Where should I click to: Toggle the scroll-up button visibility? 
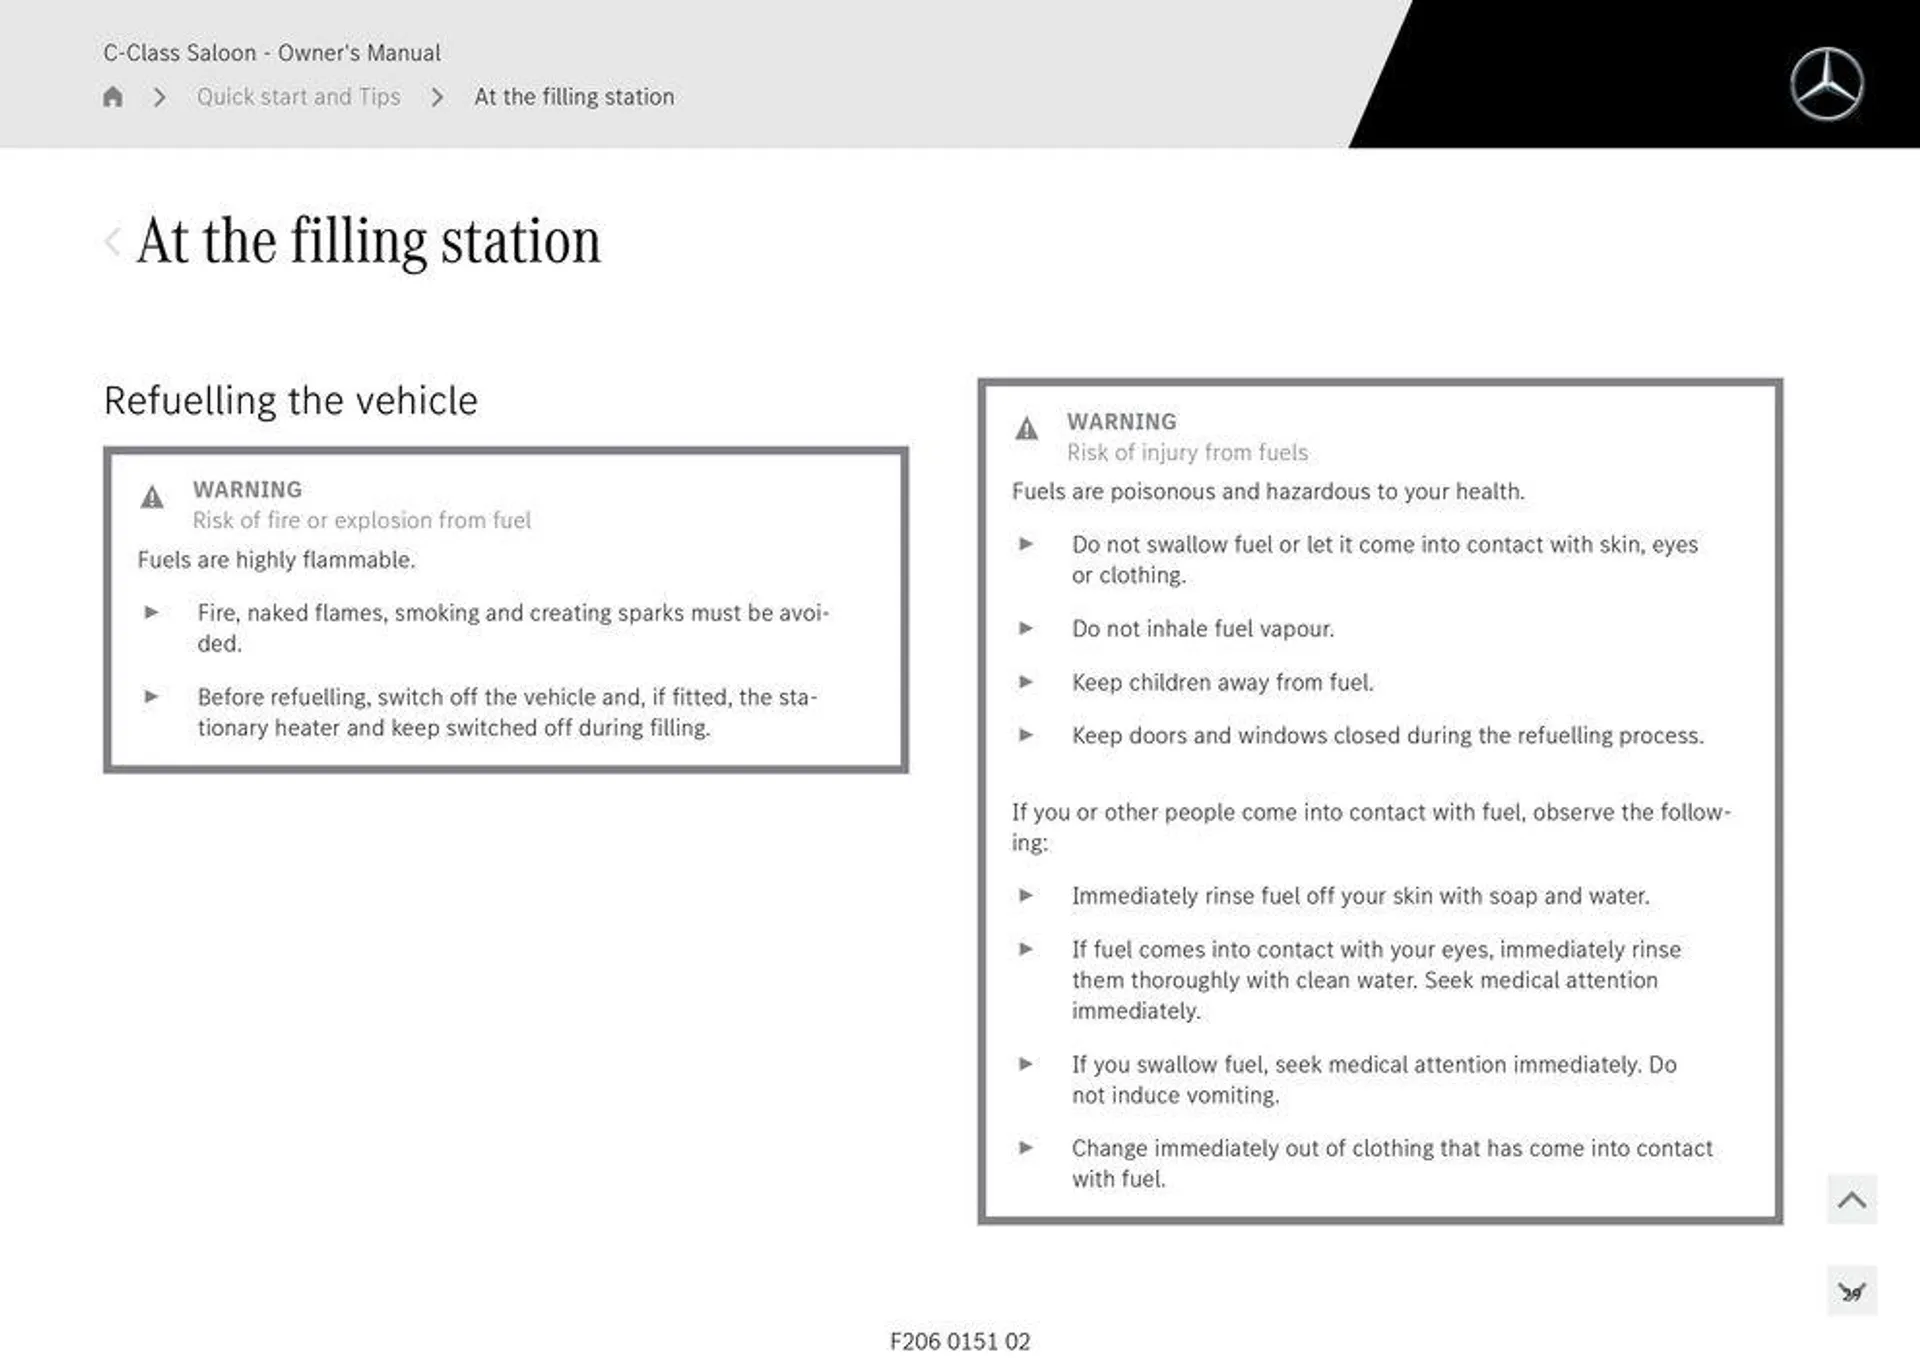(x=1854, y=1199)
